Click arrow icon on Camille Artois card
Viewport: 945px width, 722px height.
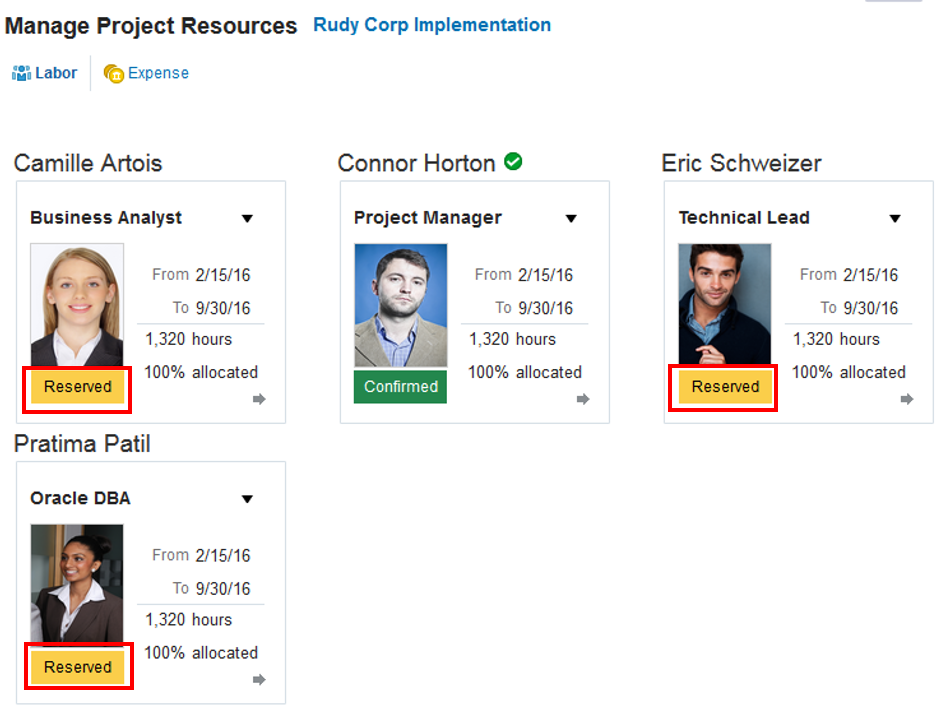(x=259, y=399)
